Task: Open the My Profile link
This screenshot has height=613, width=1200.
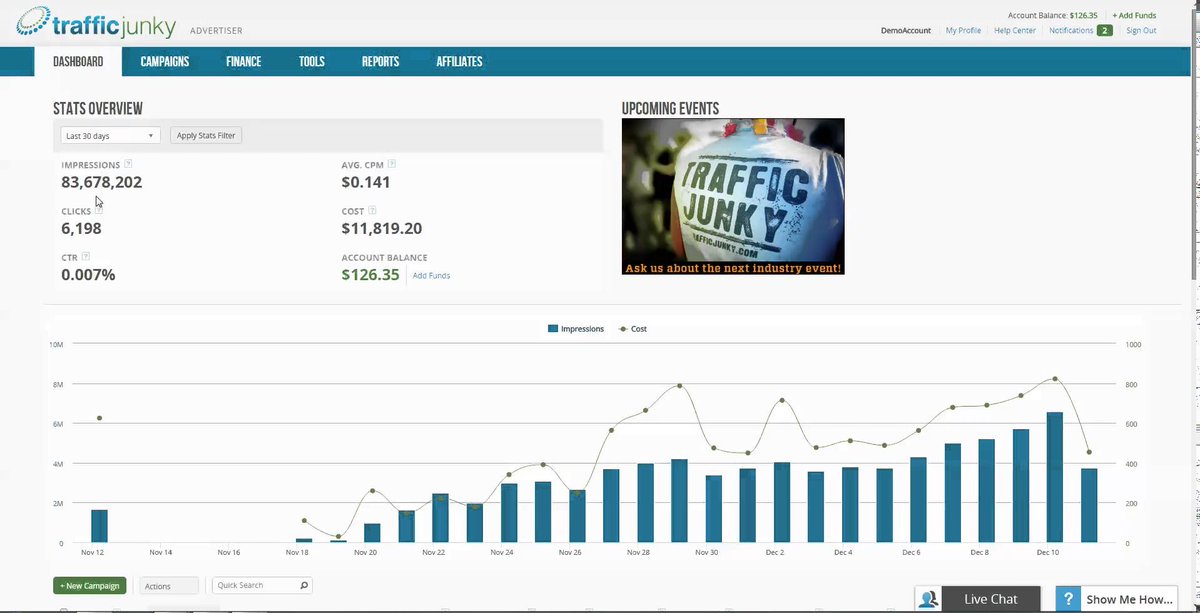Action: 963,31
